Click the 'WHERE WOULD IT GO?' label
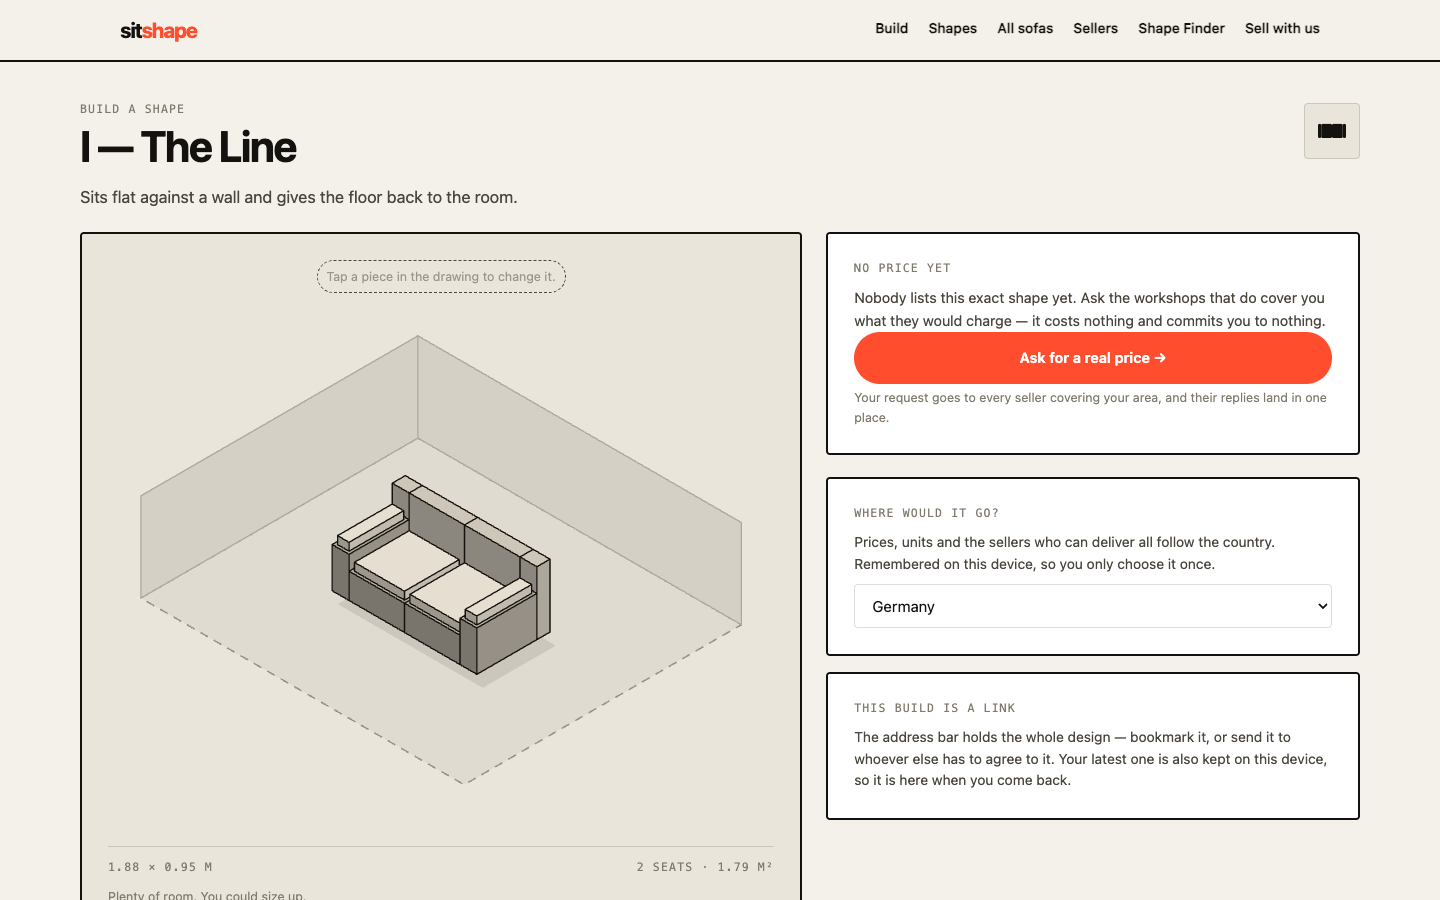This screenshot has width=1440, height=900. [926, 513]
